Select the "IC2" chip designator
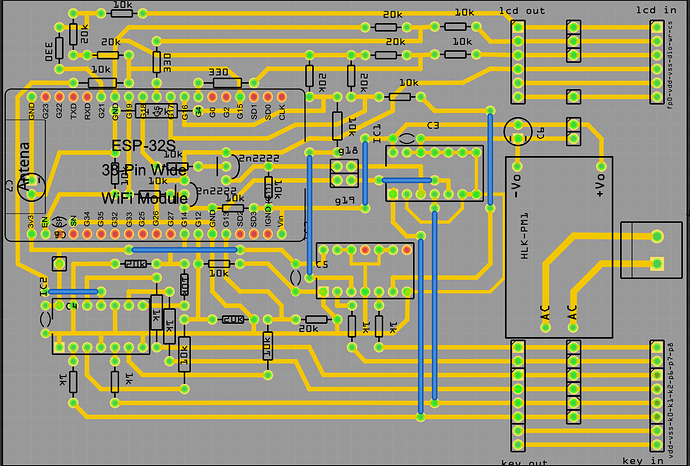 (x=43, y=286)
